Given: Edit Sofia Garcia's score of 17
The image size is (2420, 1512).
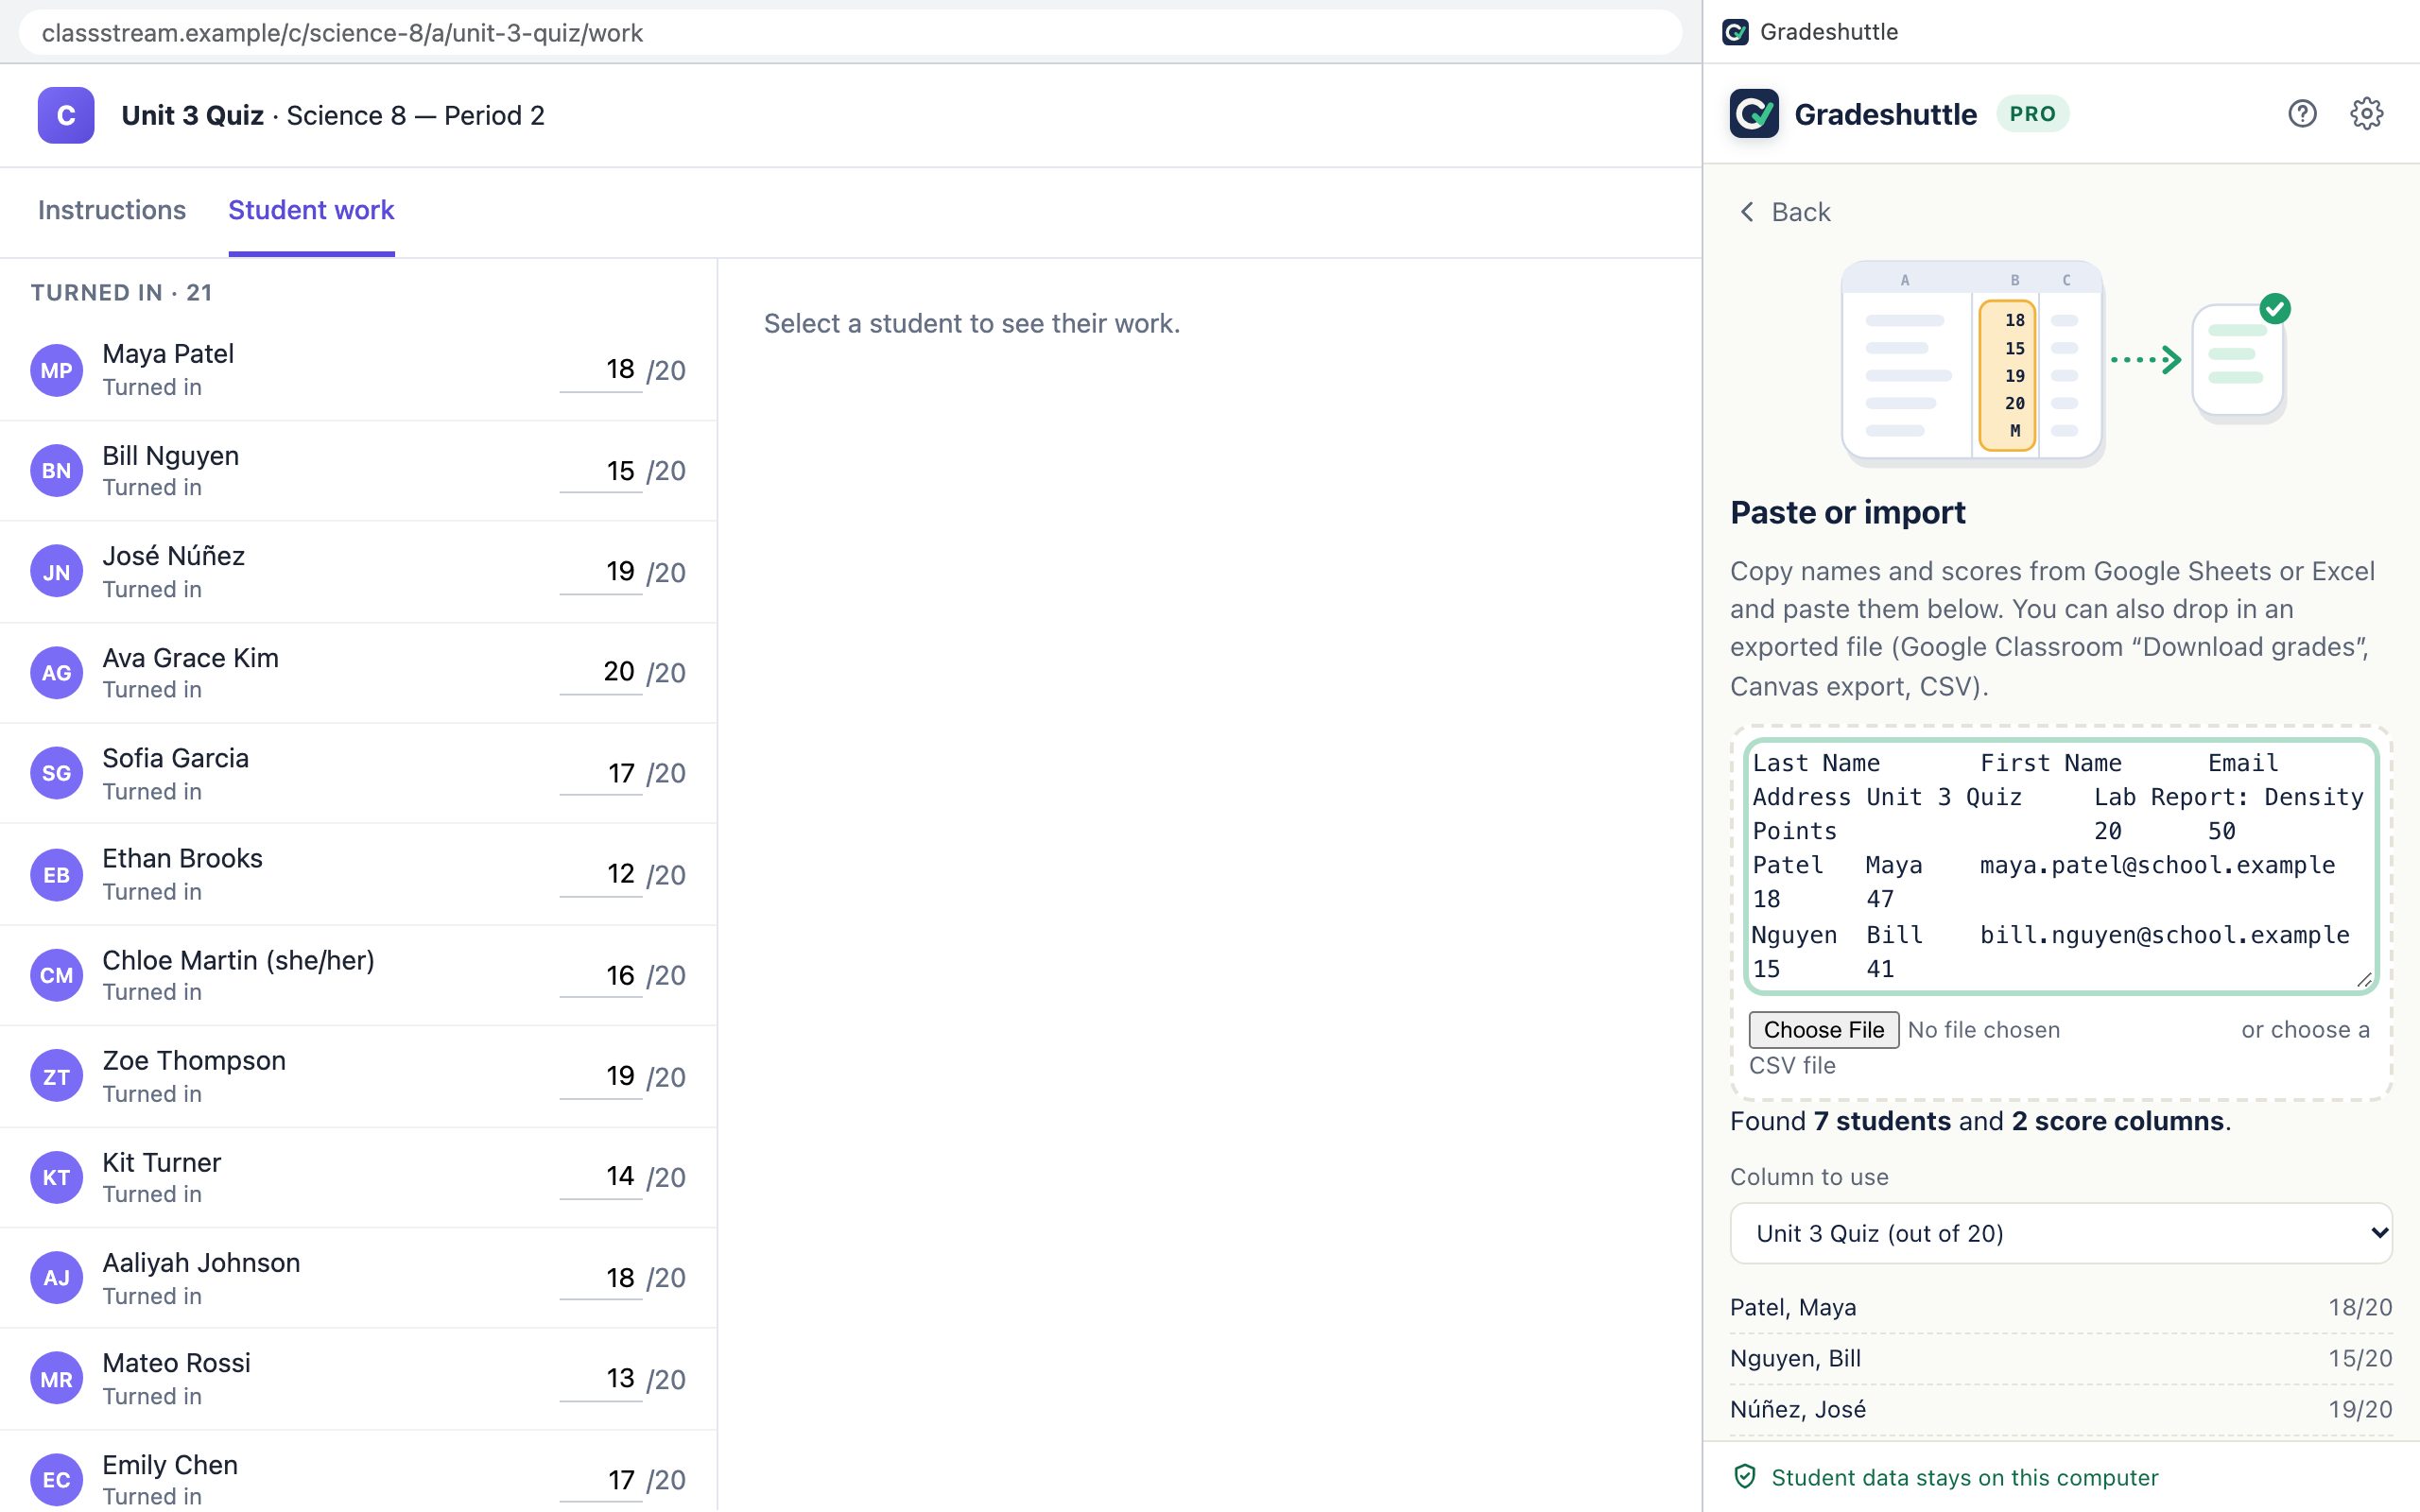Looking at the screenshot, I should [x=600, y=773].
